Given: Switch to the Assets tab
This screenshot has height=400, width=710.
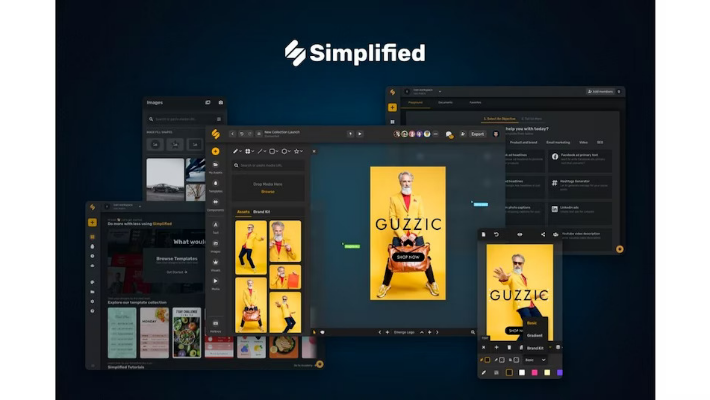Looking at the screenshot, I should coord(243,212).
